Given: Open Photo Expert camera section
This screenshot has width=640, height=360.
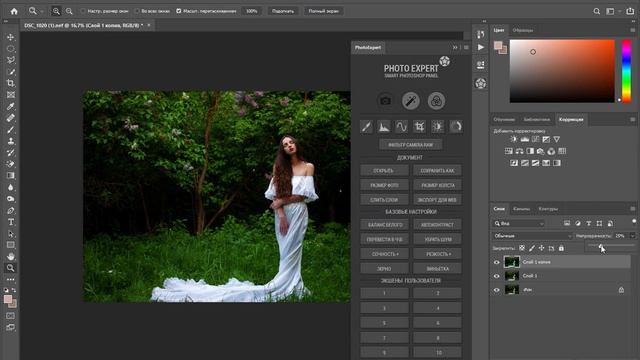Looking at the screenshot, I should click(x=385, y=101).
